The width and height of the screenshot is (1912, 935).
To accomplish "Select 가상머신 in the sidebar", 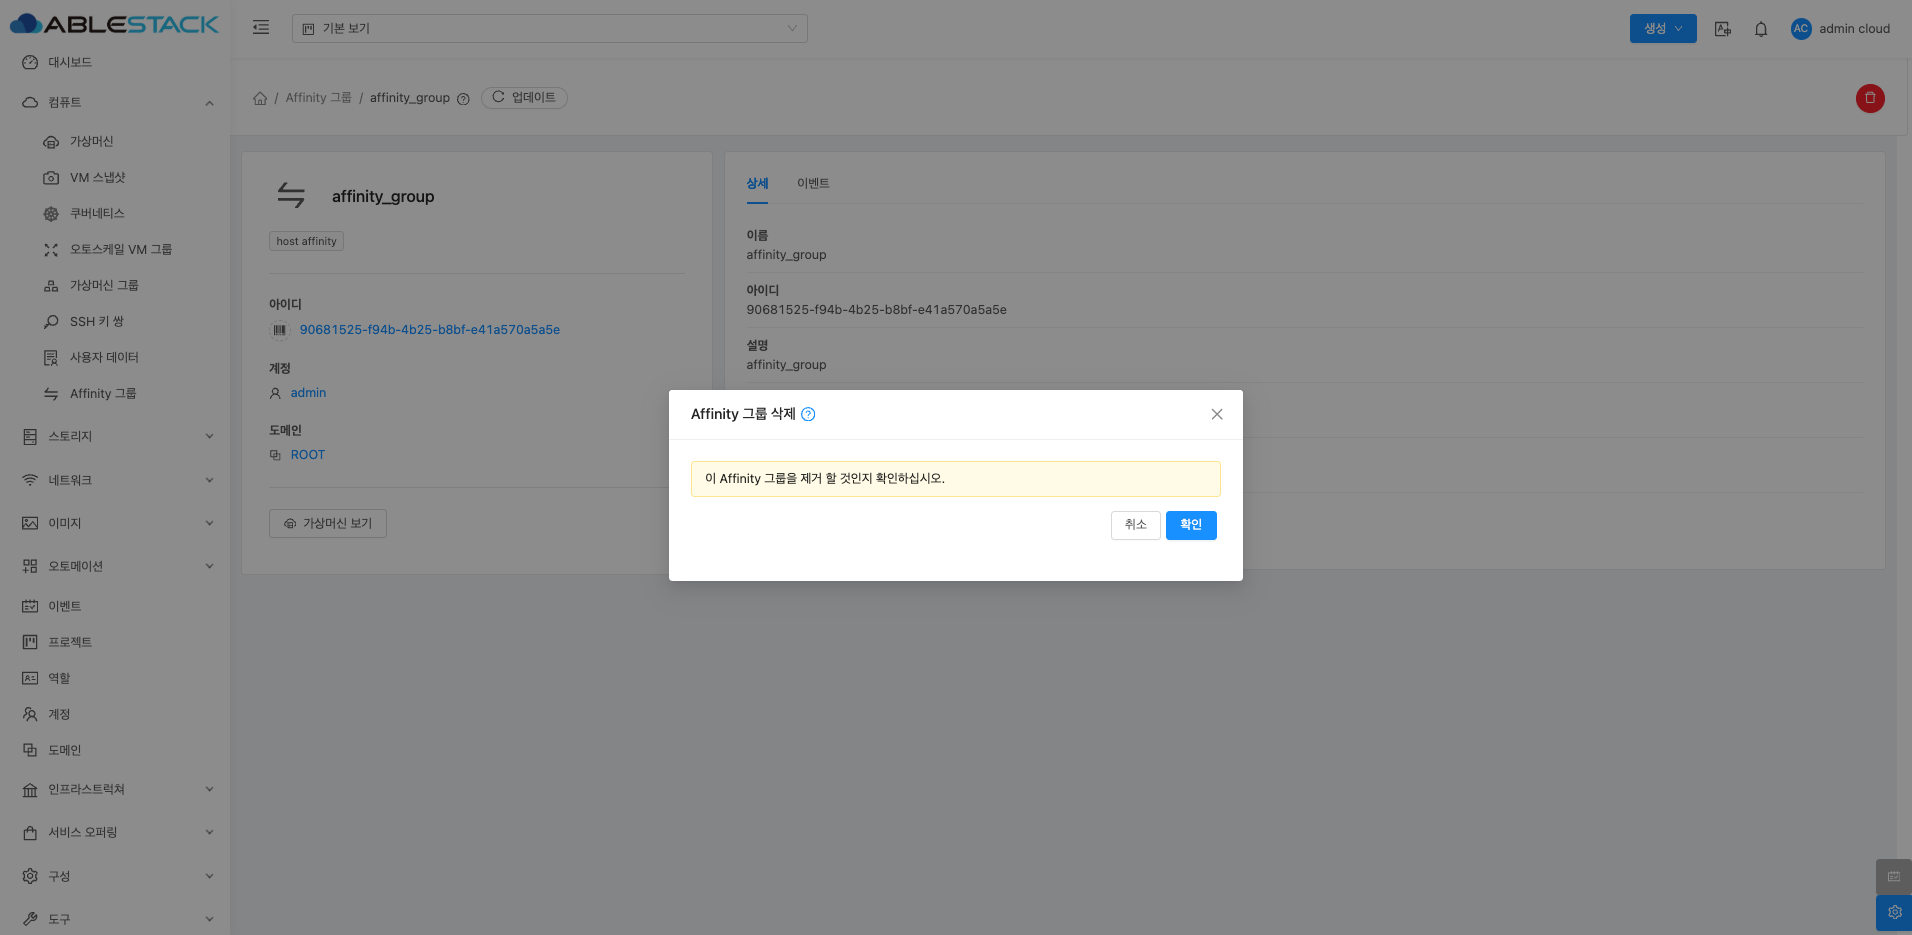I will point(91,142).
